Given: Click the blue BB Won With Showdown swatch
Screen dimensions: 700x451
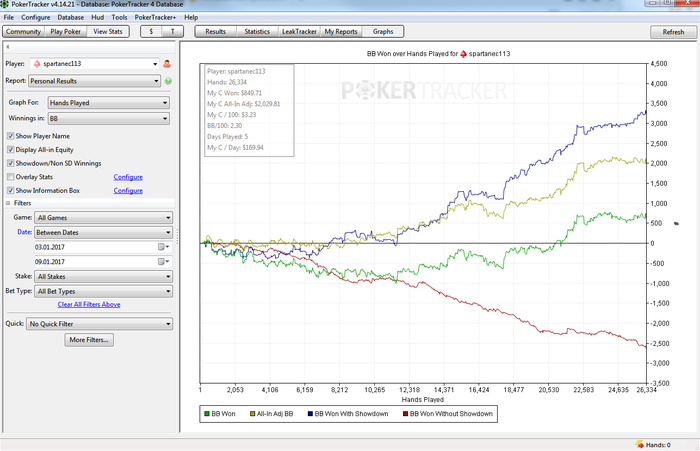Looking at the screenshot, I should tap(310, 414).
